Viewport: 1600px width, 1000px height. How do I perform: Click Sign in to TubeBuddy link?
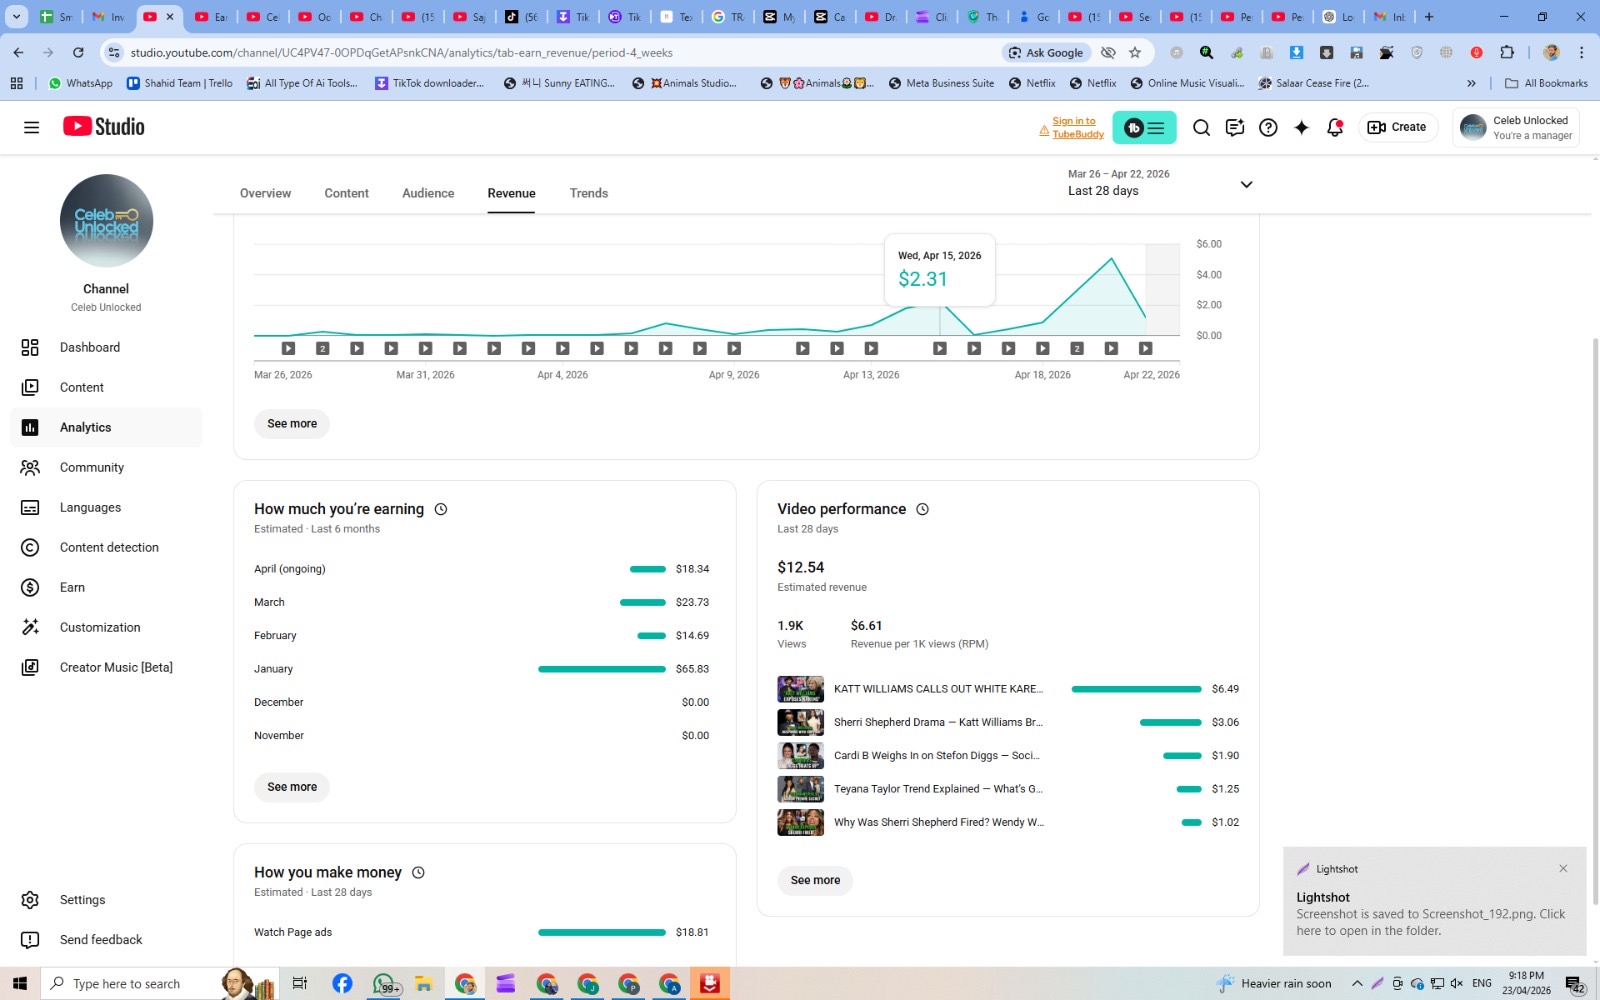point(1077,128)
